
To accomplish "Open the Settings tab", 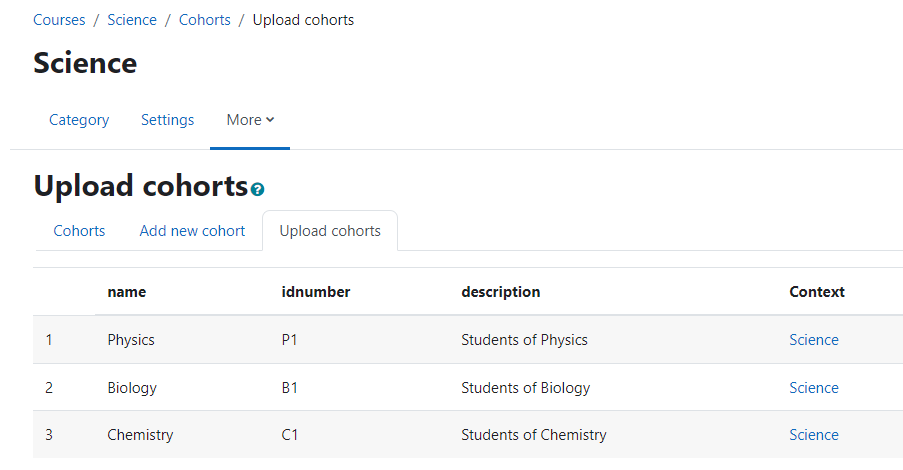I will point(168,120).
